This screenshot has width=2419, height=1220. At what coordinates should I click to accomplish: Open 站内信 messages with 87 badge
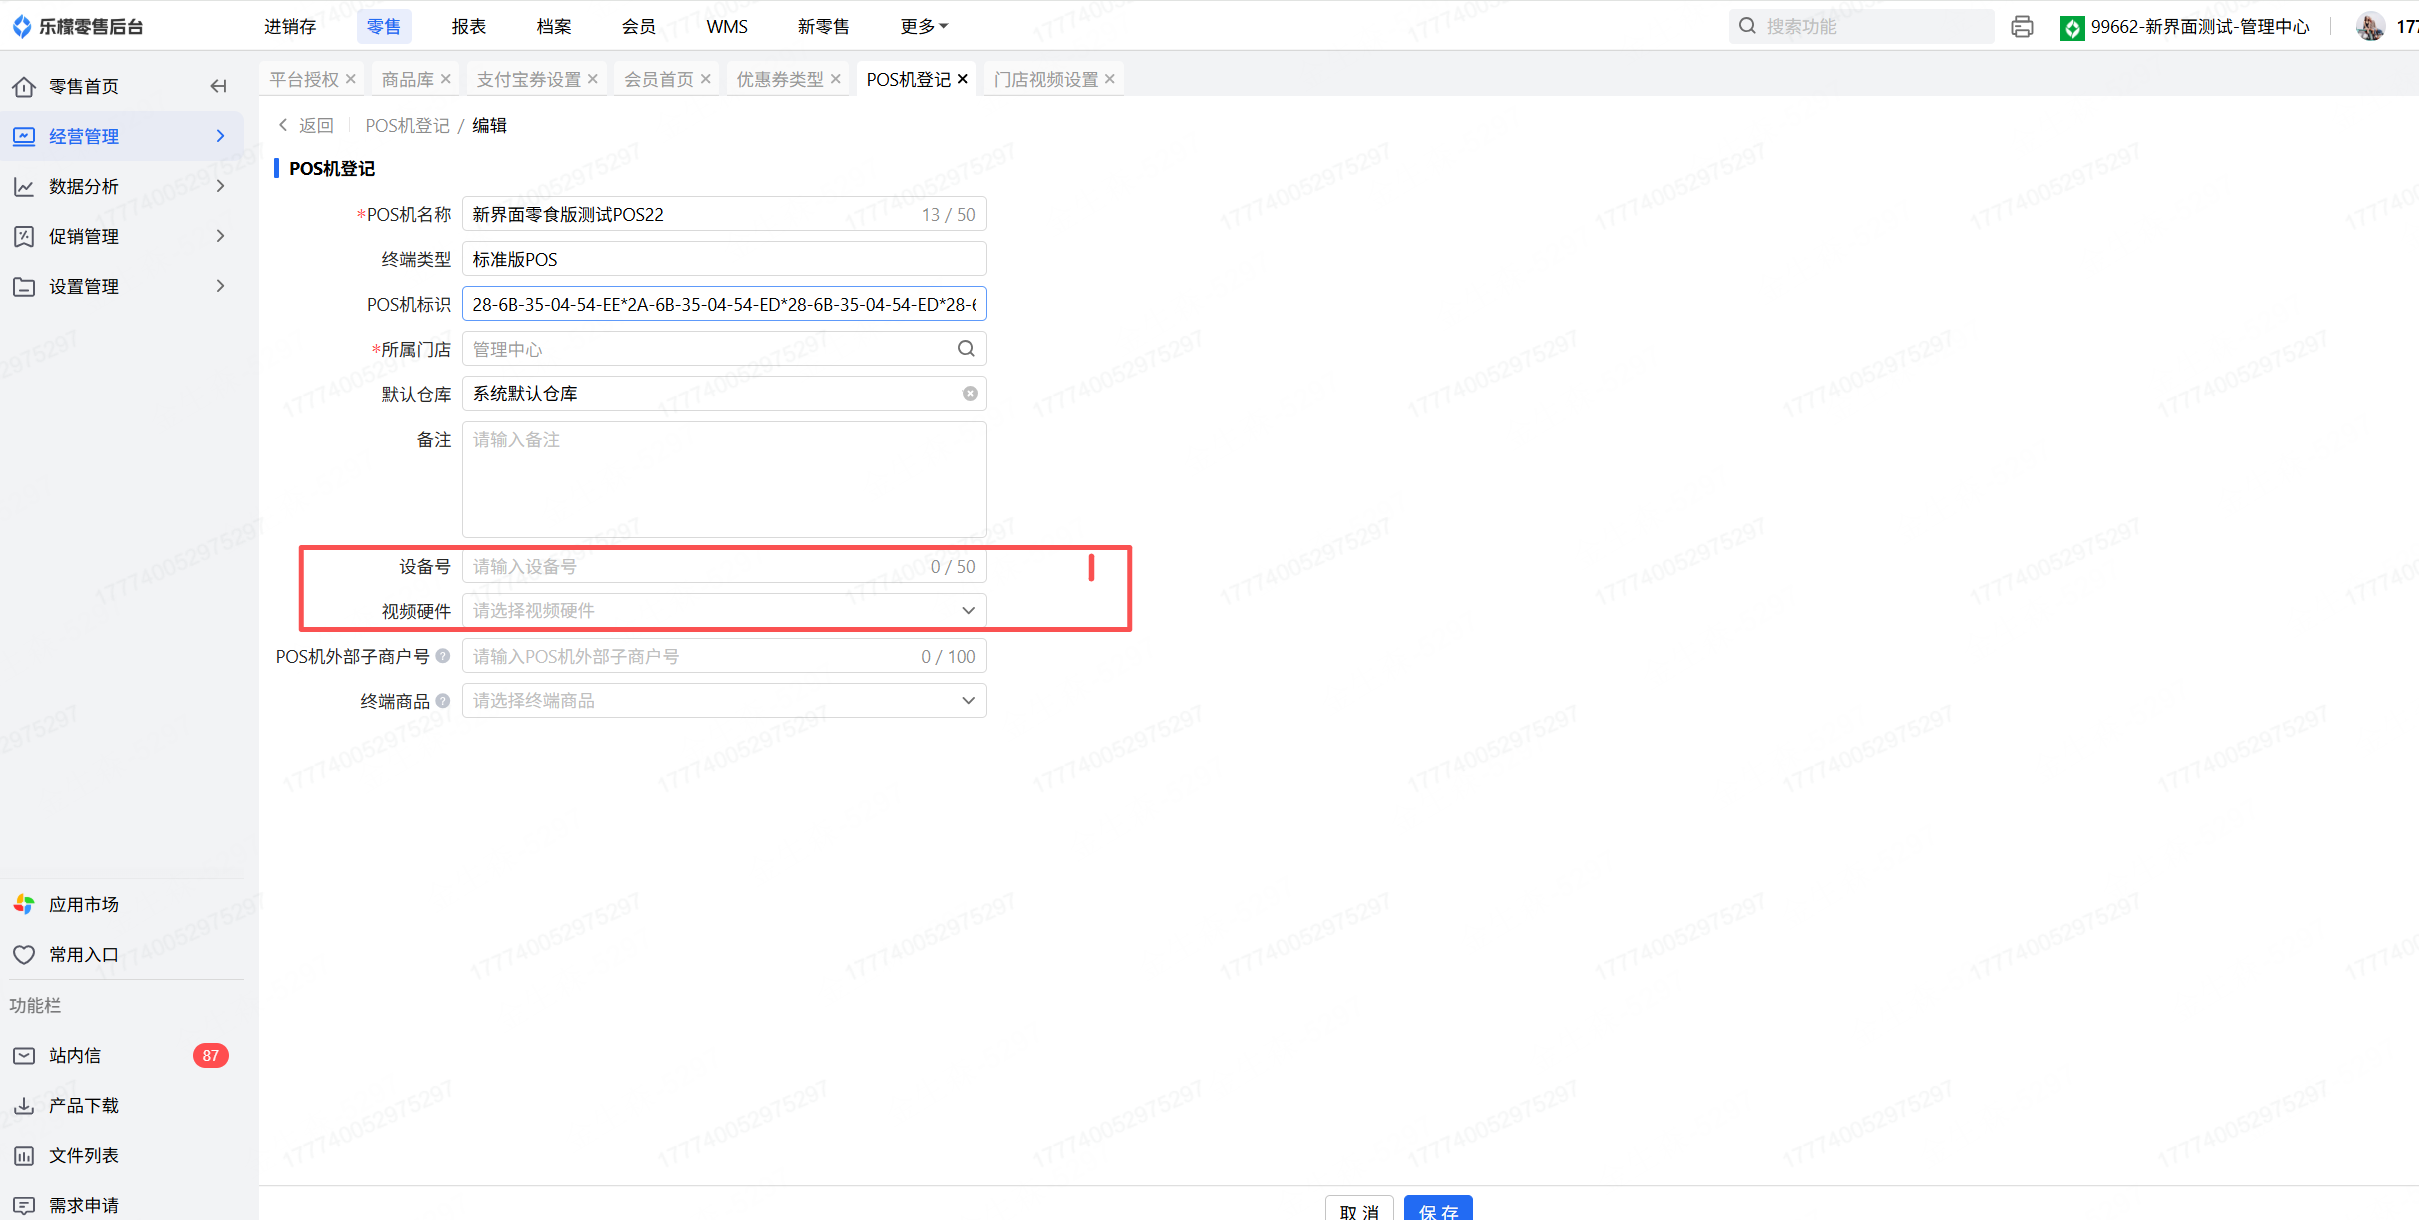[75, 1055]
